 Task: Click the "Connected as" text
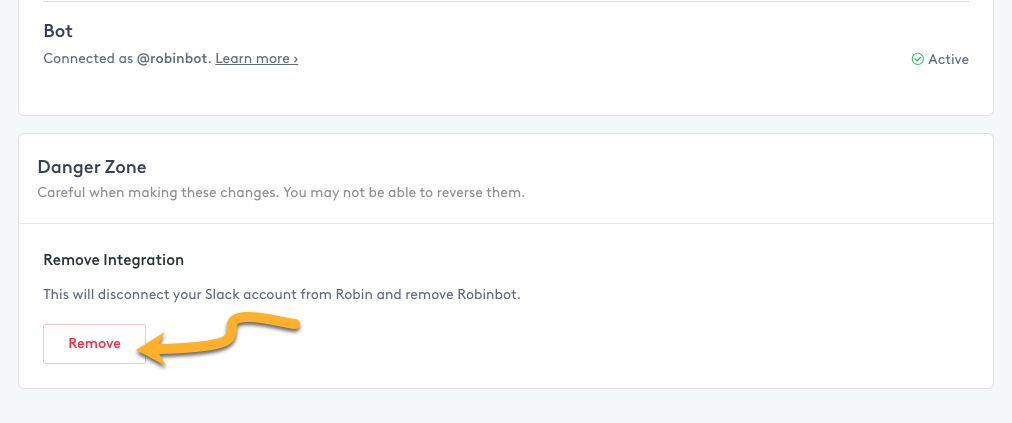[x=88, y=59]
